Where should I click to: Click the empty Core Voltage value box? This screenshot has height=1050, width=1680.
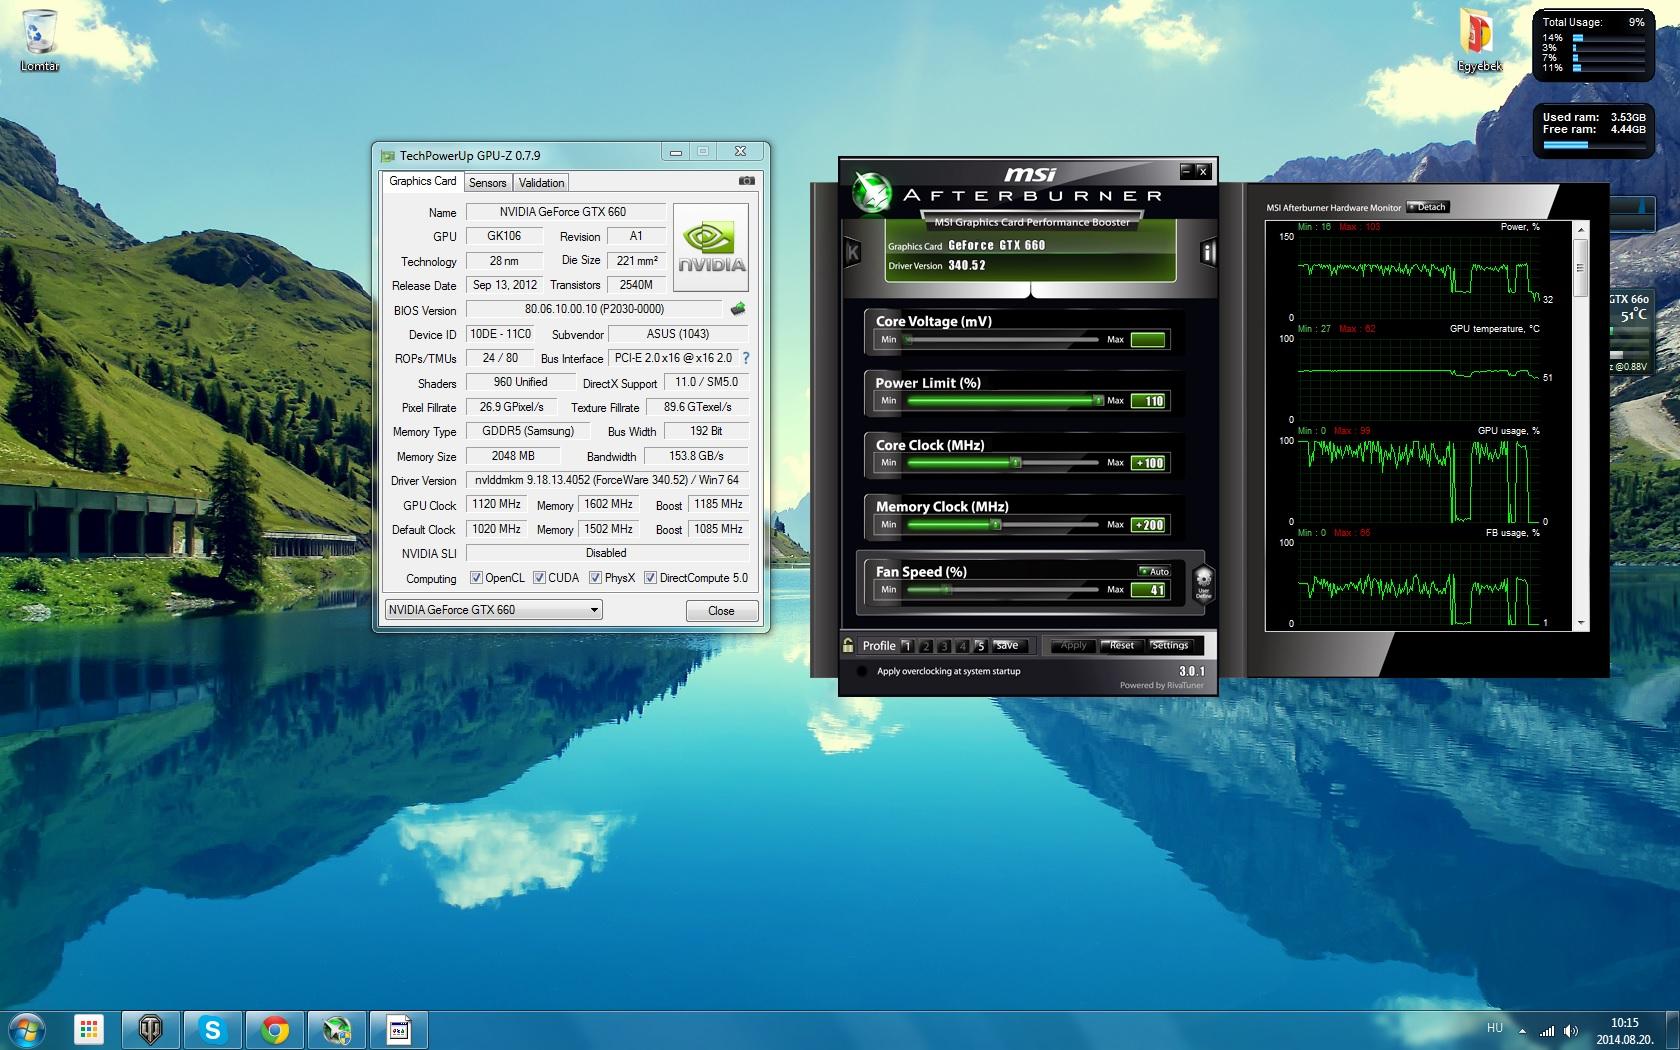tap(1148, 340)
